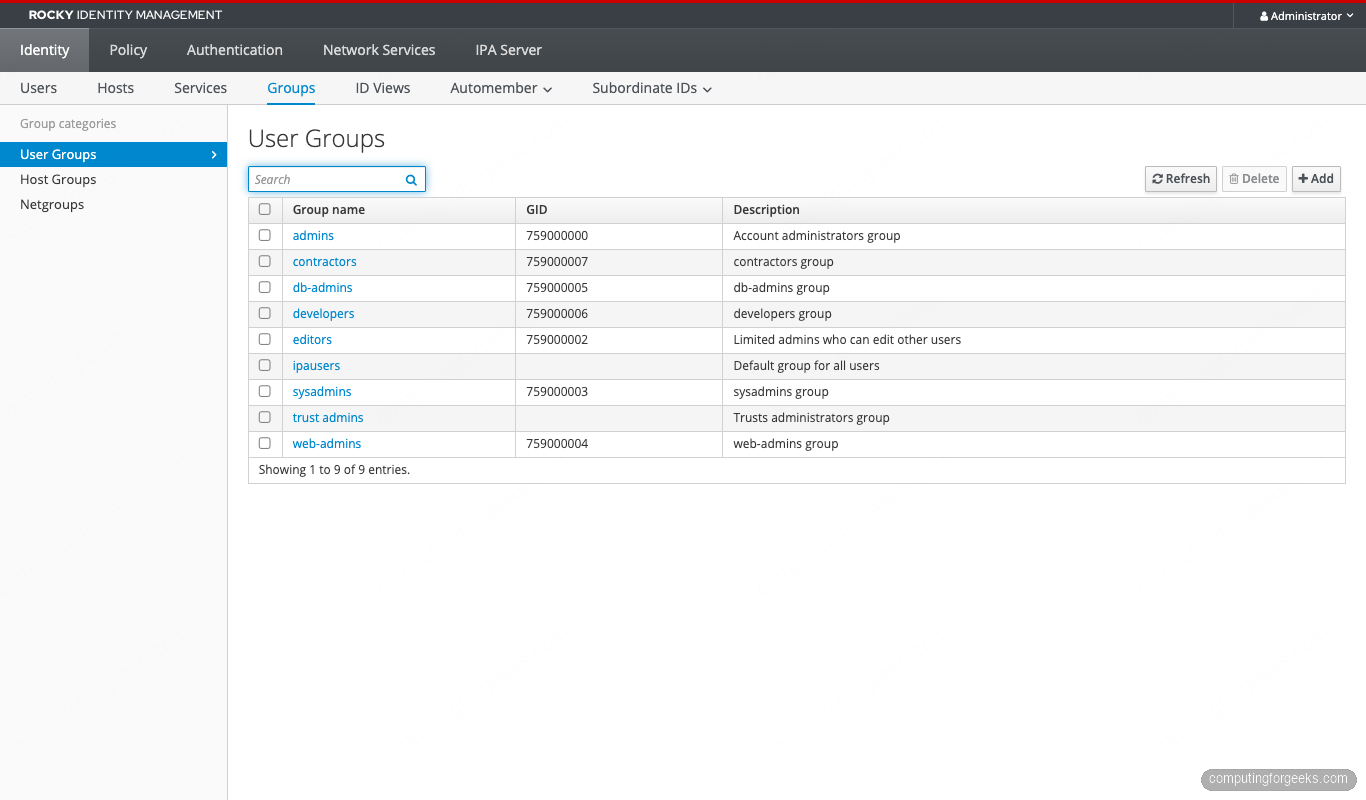Click 'Account administrators group' description
Image resolution: width=1366 pixels, height=800 pixels.
point(817,236)
